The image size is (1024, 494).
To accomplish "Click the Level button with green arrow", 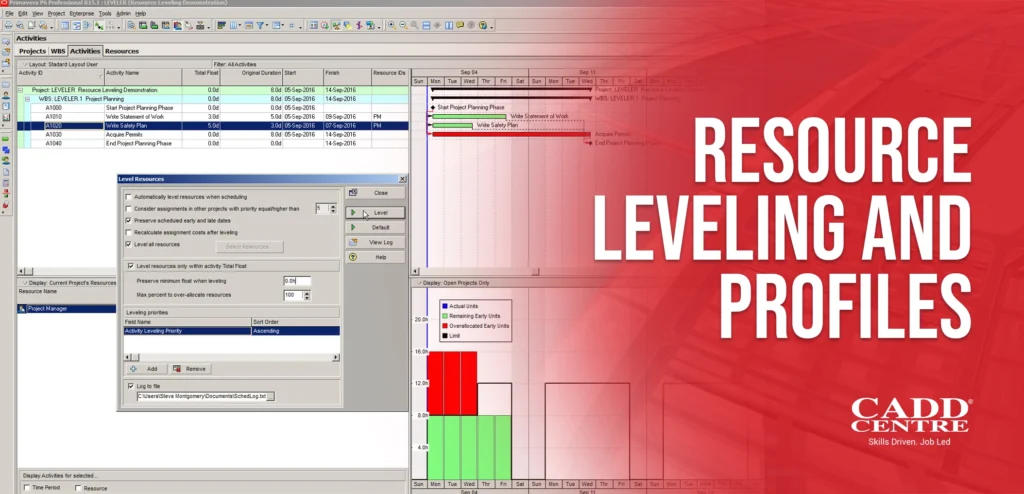I will coord(379,213).
